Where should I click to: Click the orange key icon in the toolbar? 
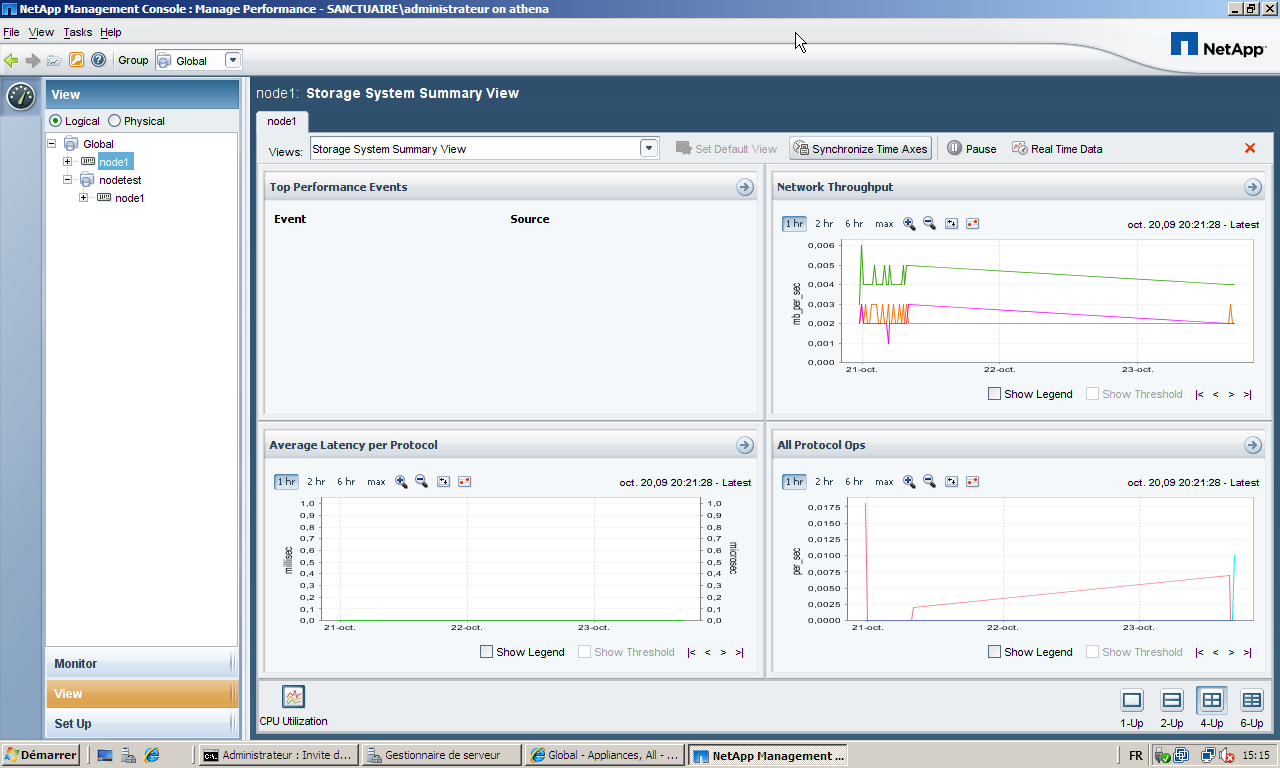point(76,60)
